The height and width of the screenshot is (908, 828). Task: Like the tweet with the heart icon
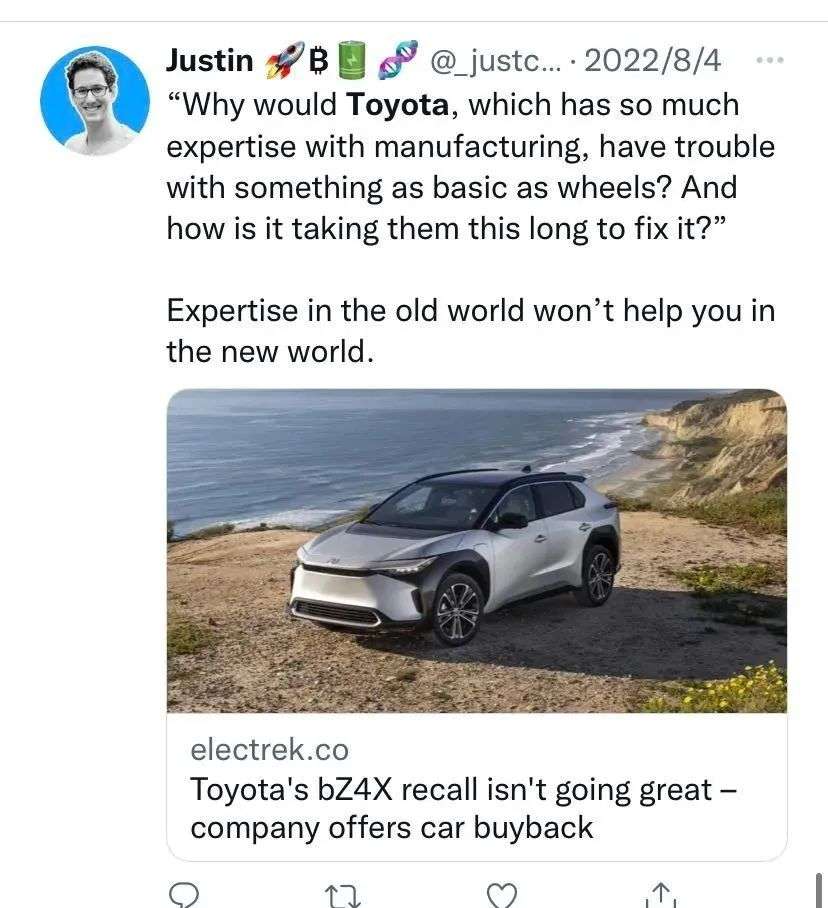501,895
